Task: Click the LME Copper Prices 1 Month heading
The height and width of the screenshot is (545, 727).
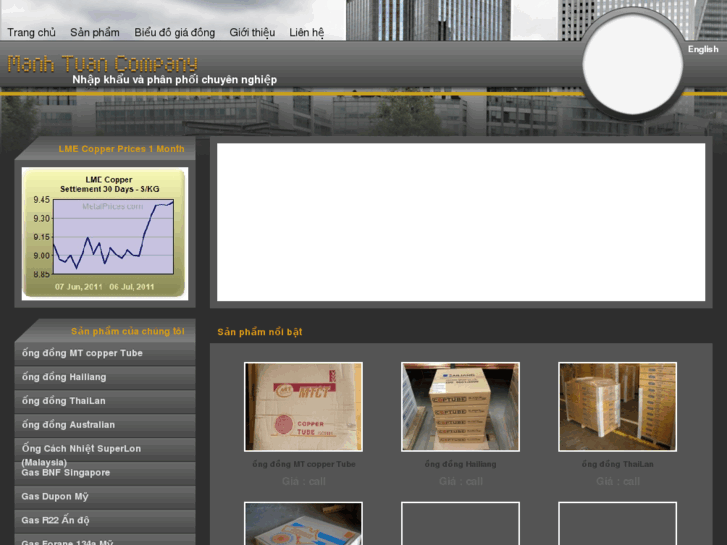Action: point(121,149)
